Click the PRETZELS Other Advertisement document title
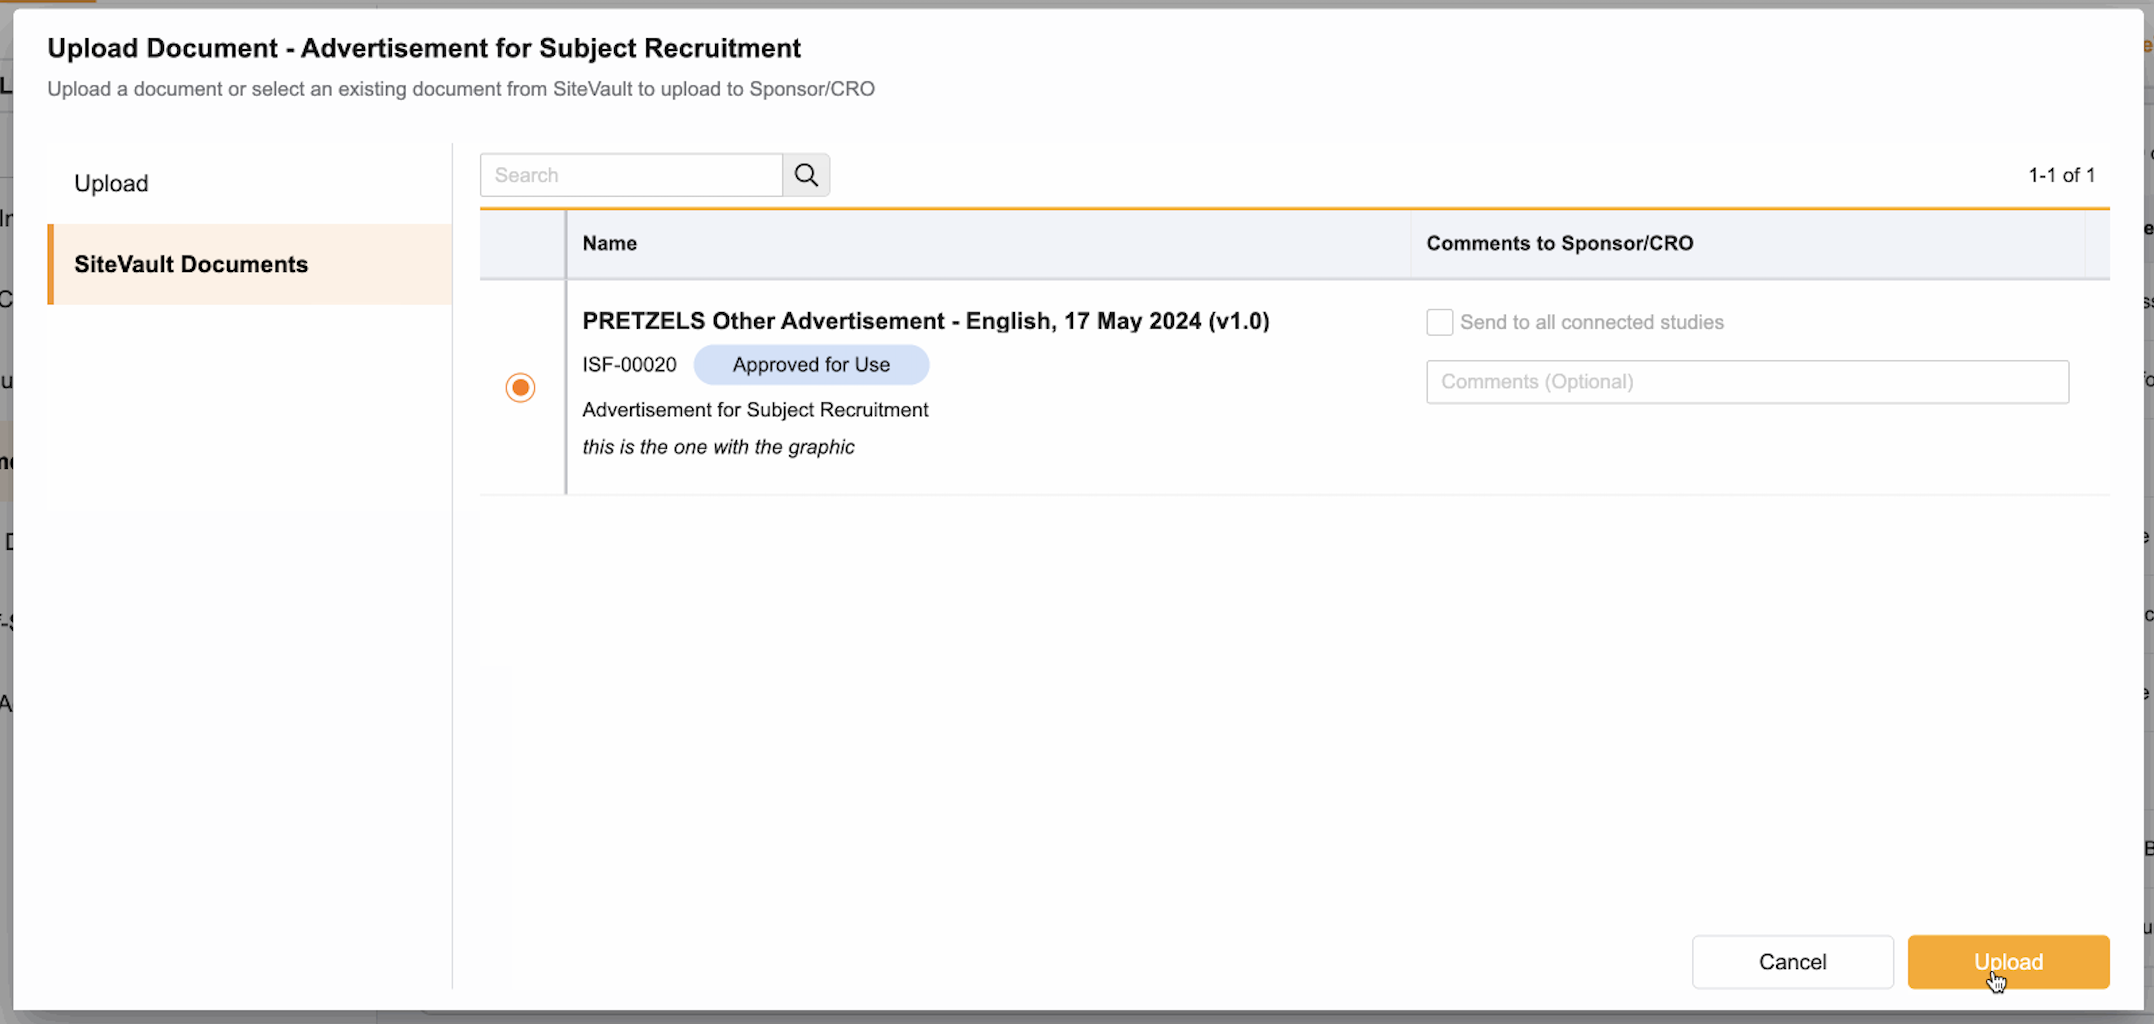This screenshot has height=1024, width=2154. pos(925,321)
